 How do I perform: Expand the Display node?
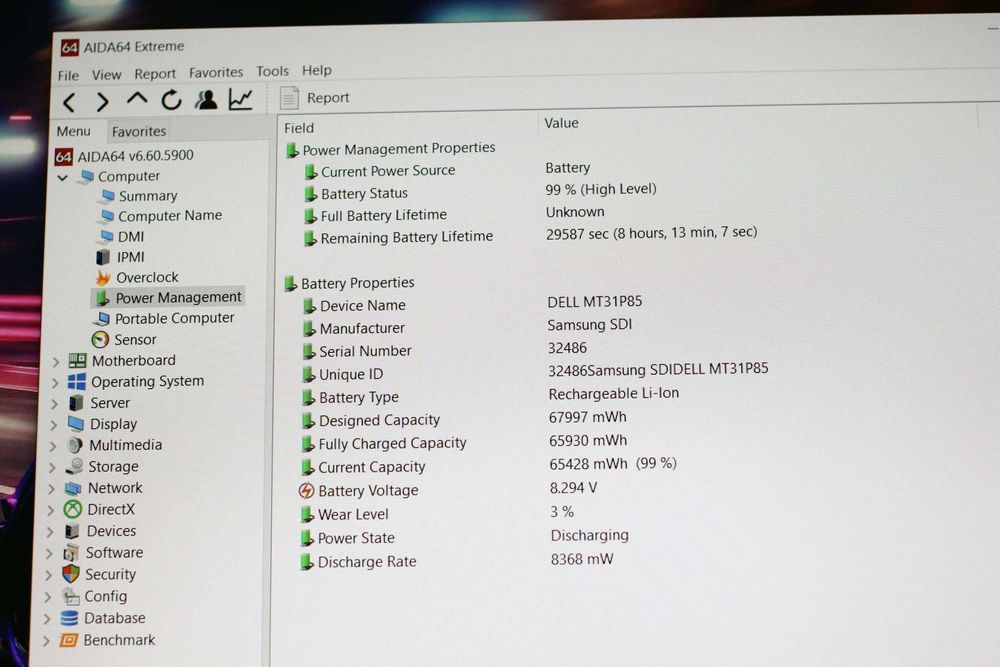[x=54, y=425]
